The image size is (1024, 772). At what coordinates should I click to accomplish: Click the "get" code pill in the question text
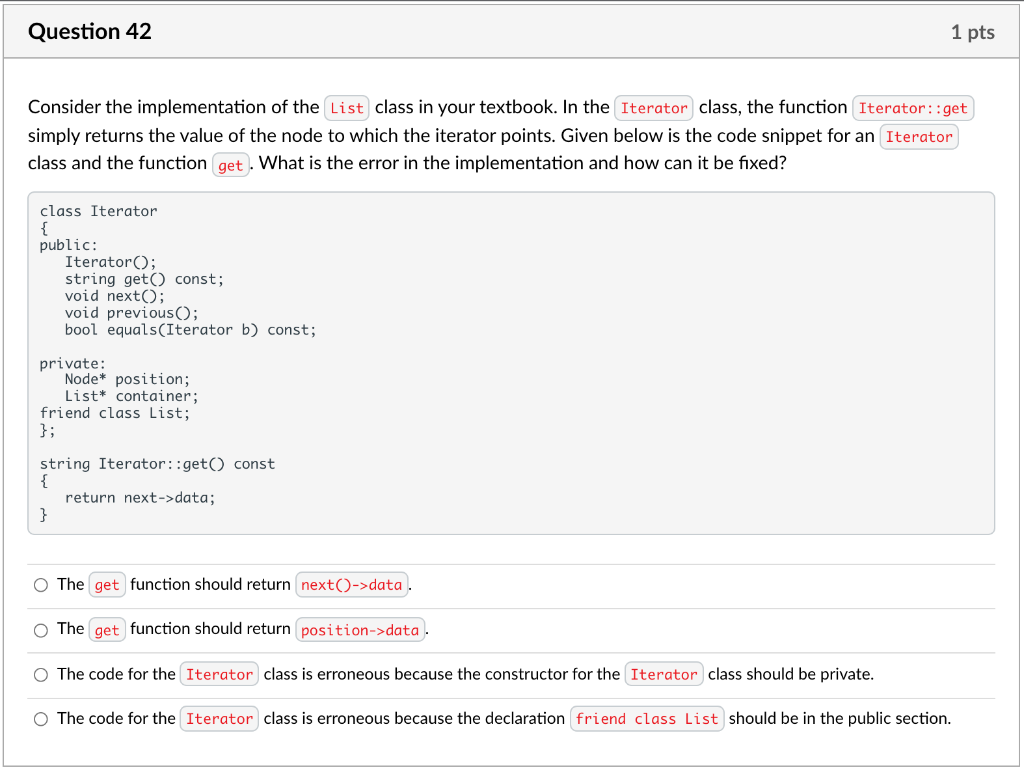230,164
